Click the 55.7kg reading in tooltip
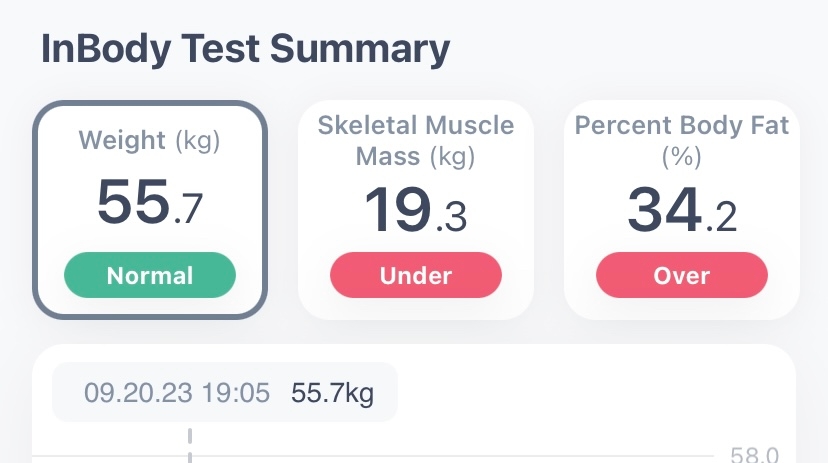828x463 pixels. (x=332, y=393)
